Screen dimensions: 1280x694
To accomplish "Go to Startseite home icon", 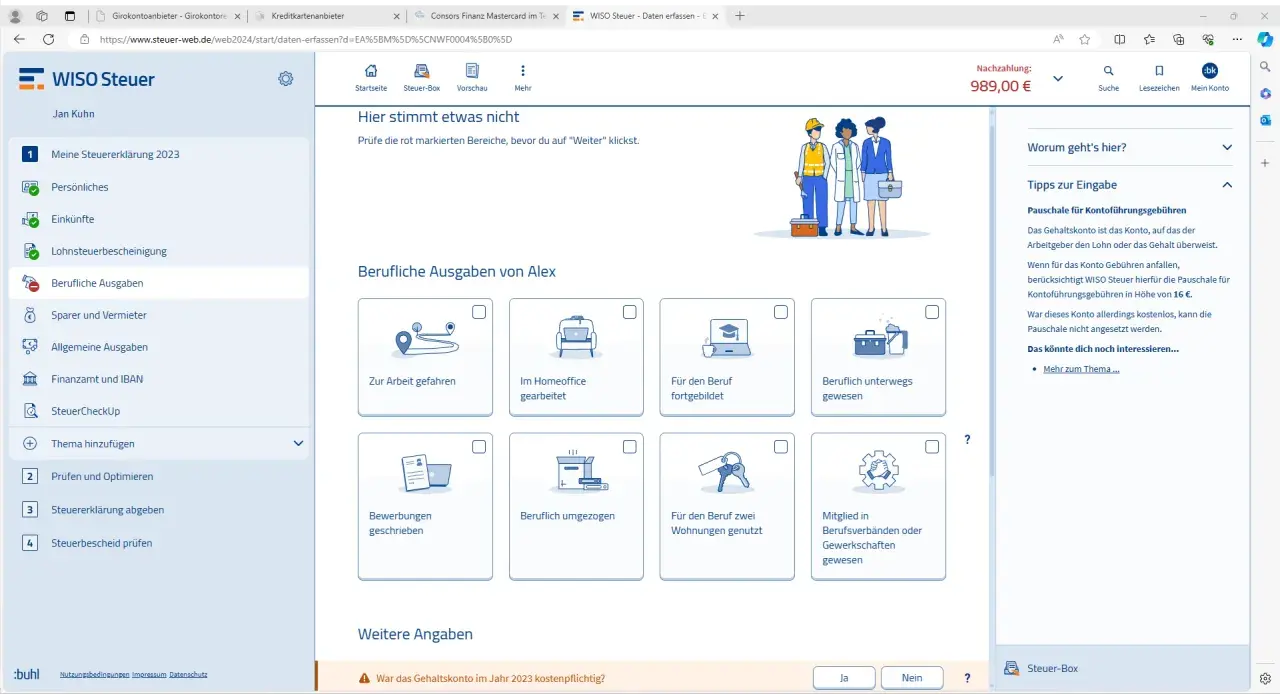I will (371, 71).
